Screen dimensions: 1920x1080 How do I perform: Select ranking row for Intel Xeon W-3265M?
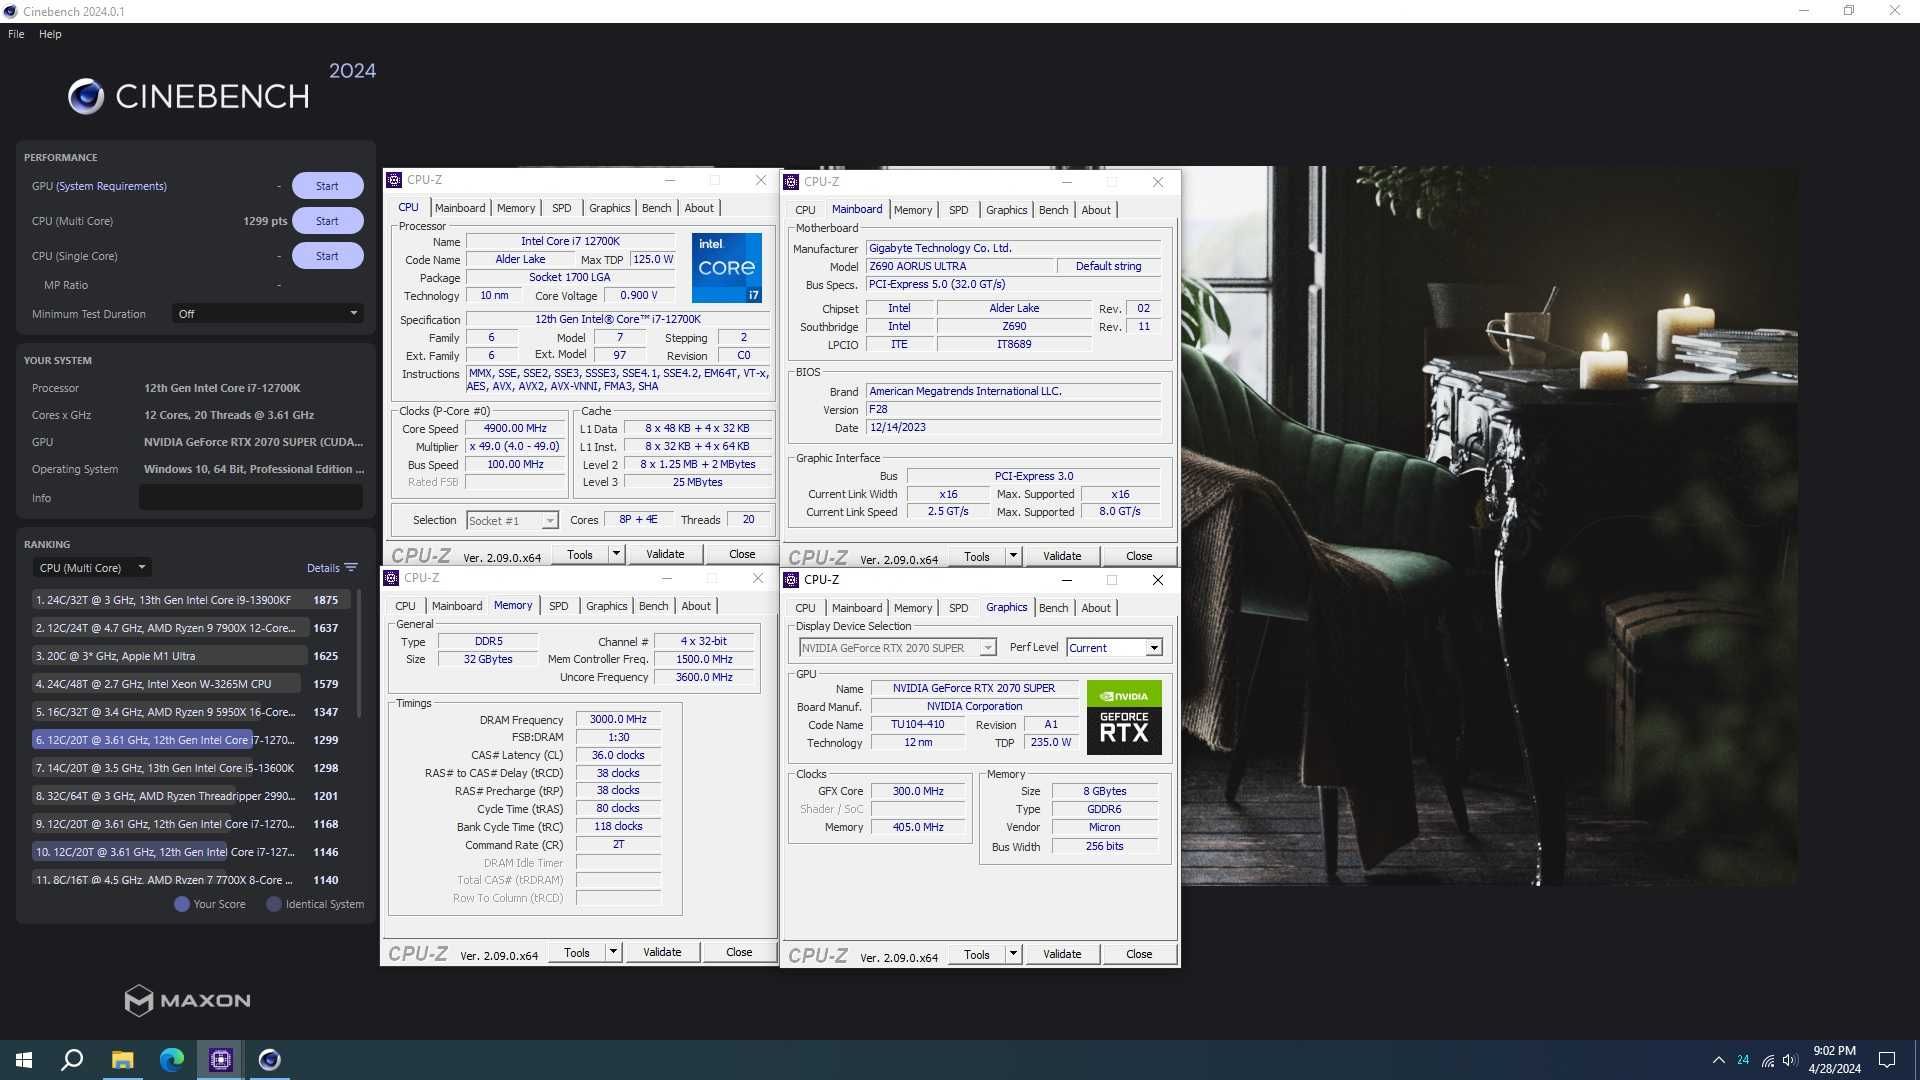[x=190, y=684]
